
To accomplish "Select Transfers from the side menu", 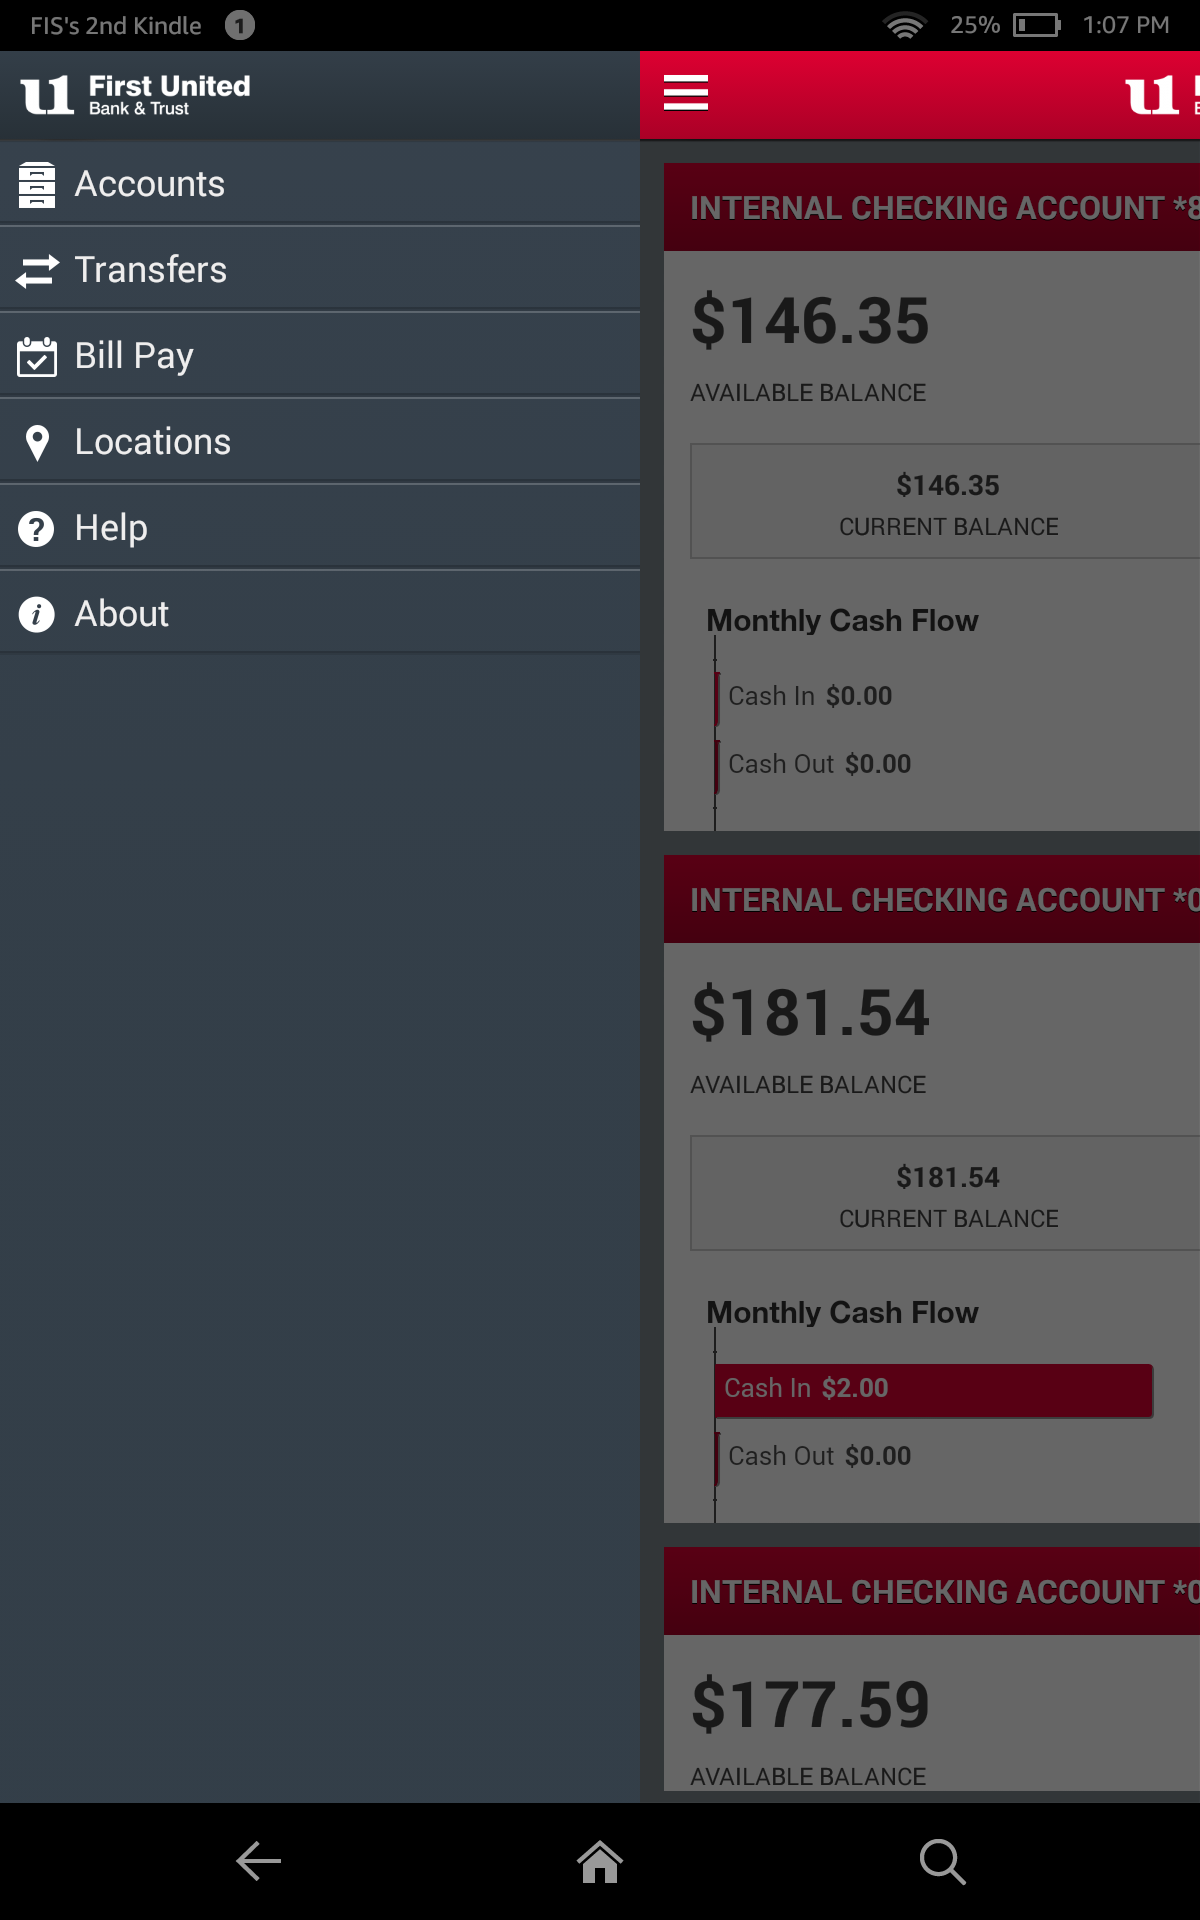I will pos(151,270).
